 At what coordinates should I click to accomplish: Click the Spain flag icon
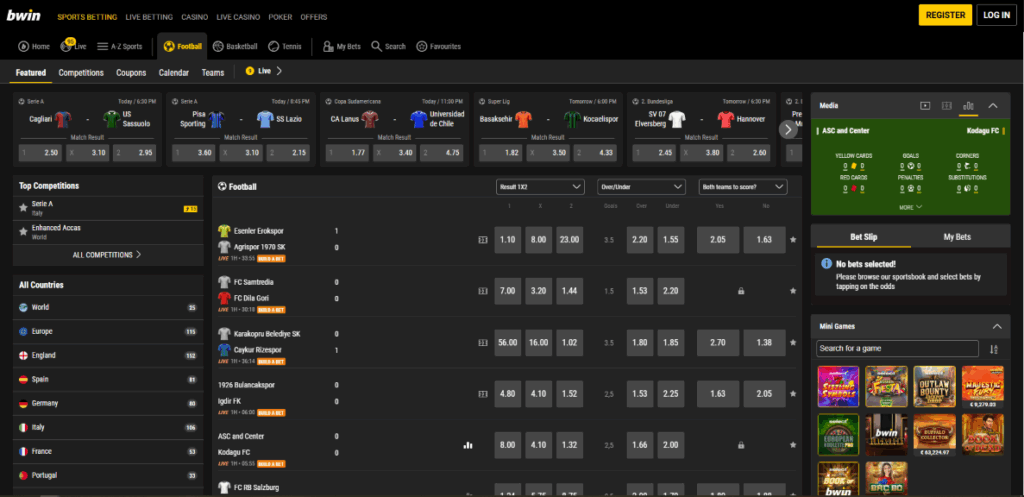tap(23, 379)
